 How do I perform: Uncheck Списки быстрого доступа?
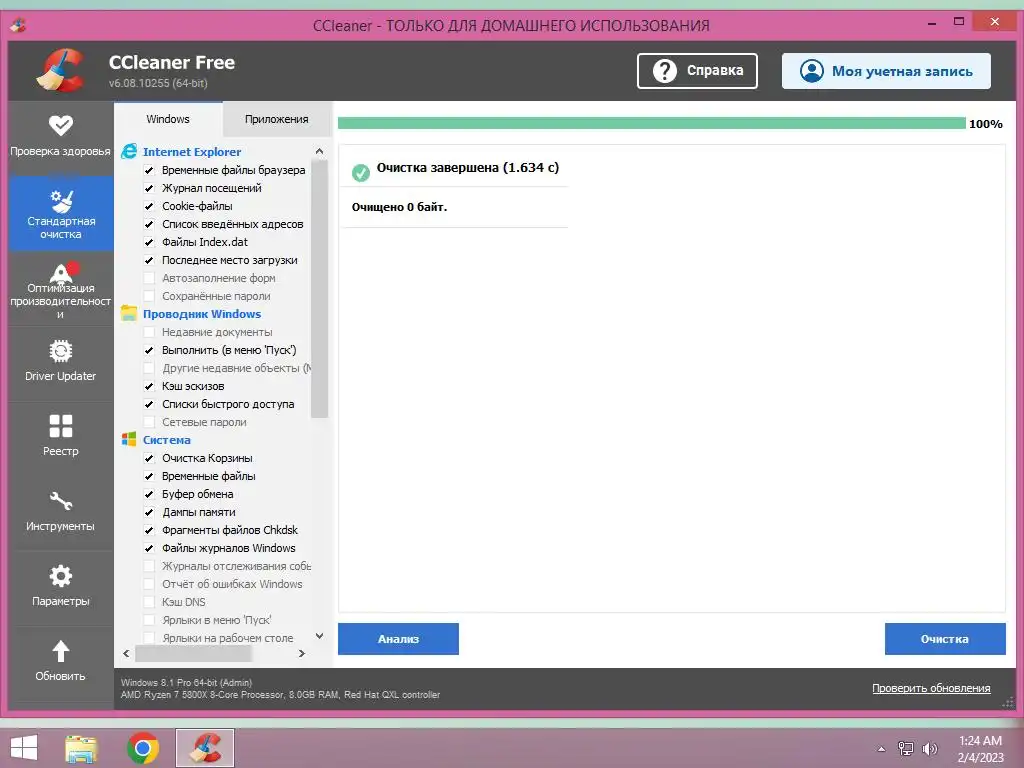point(149,404)
